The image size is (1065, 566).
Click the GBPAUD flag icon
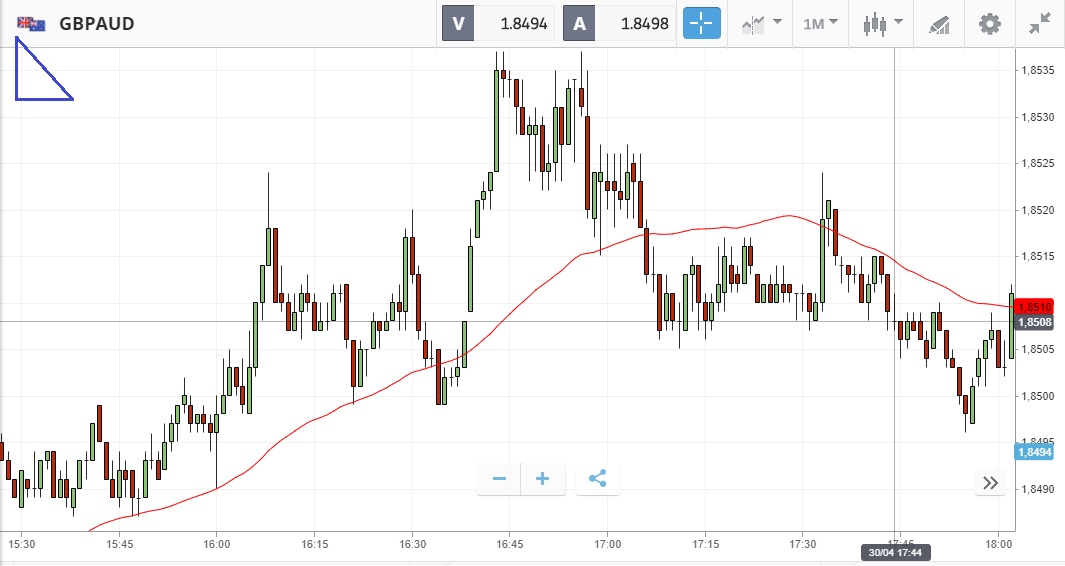(31, 24)
